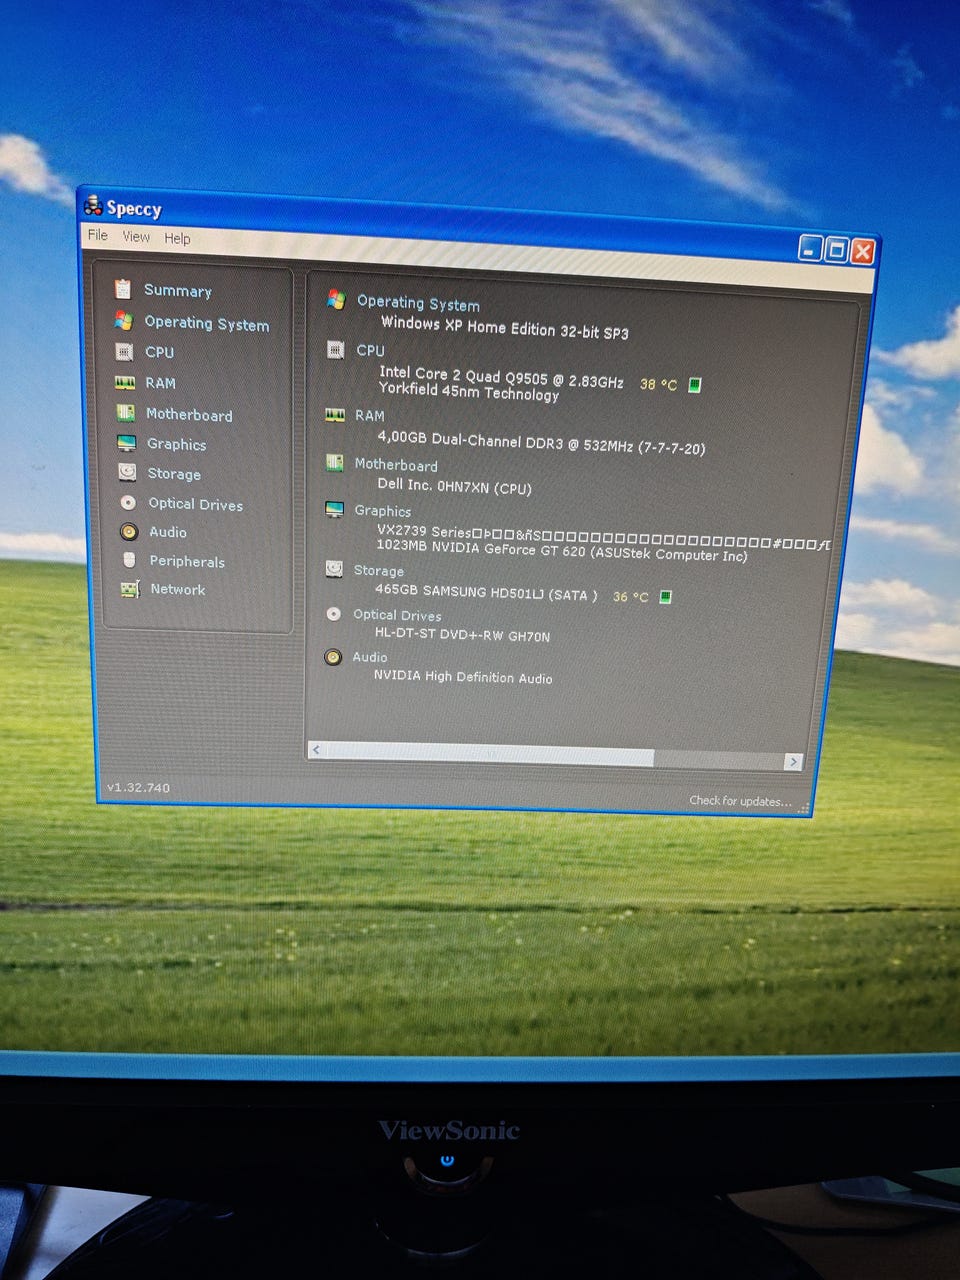960x1280 pixels.
Task: Click the CPU icon in summary panel
Action: pos(336,349)
